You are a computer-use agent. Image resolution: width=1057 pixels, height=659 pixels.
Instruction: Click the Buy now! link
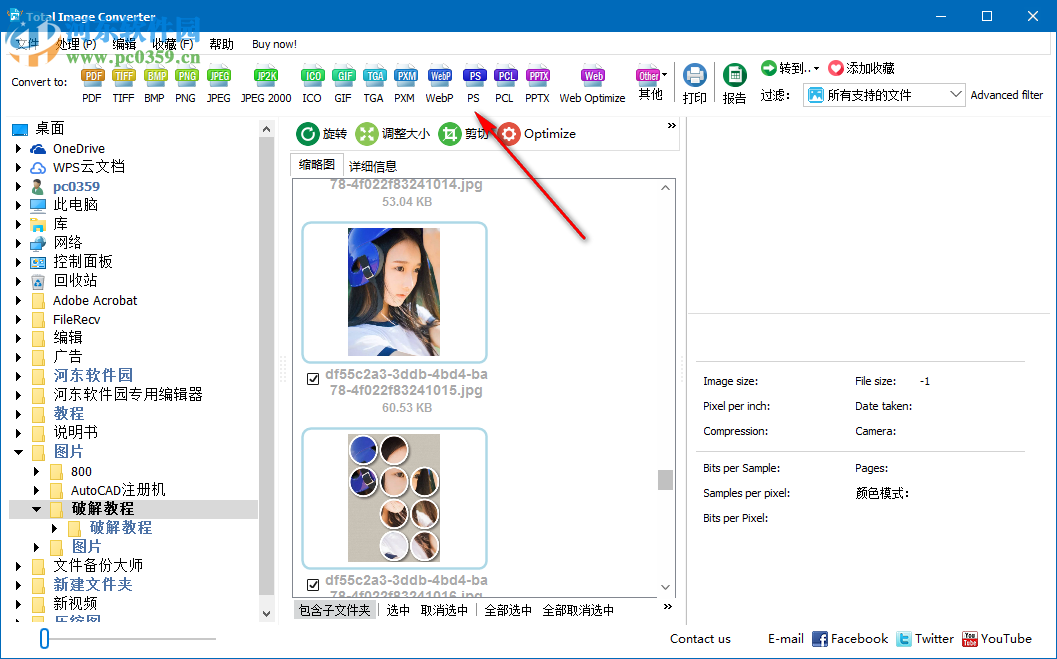coord(274,43)
